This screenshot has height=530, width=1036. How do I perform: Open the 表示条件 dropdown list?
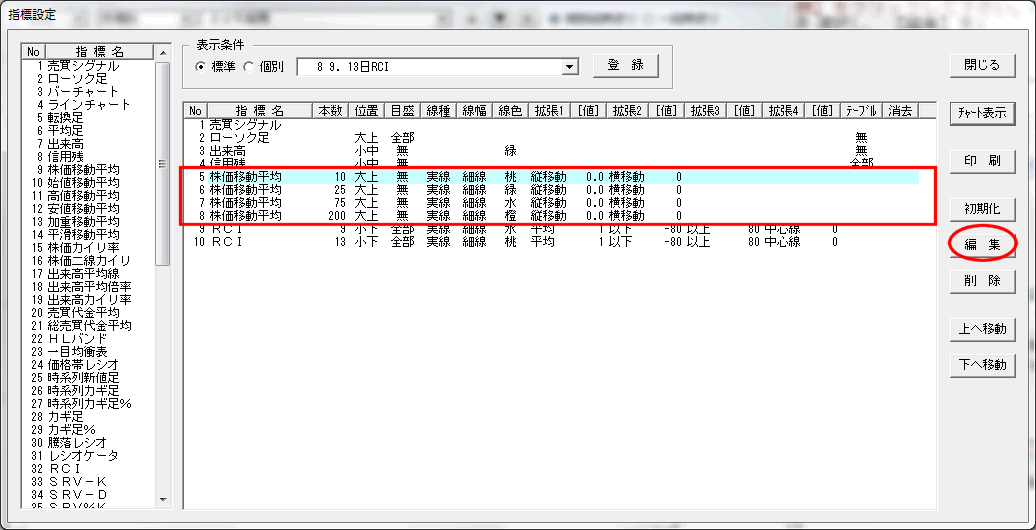(571, 67)
